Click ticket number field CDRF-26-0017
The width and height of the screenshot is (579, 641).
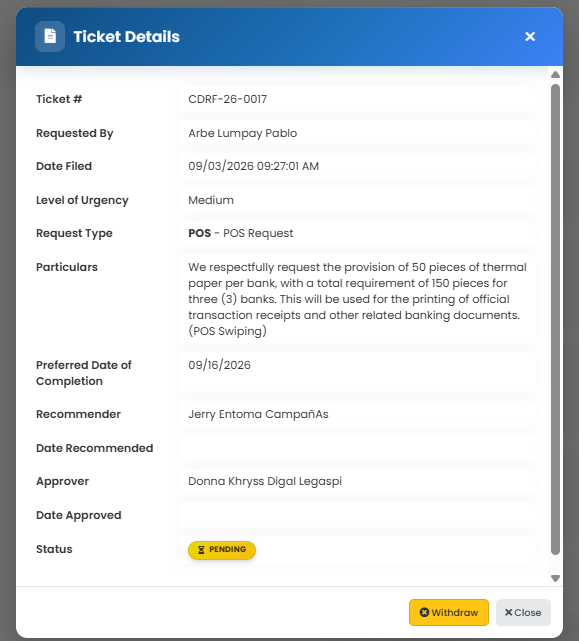point(357,99)
